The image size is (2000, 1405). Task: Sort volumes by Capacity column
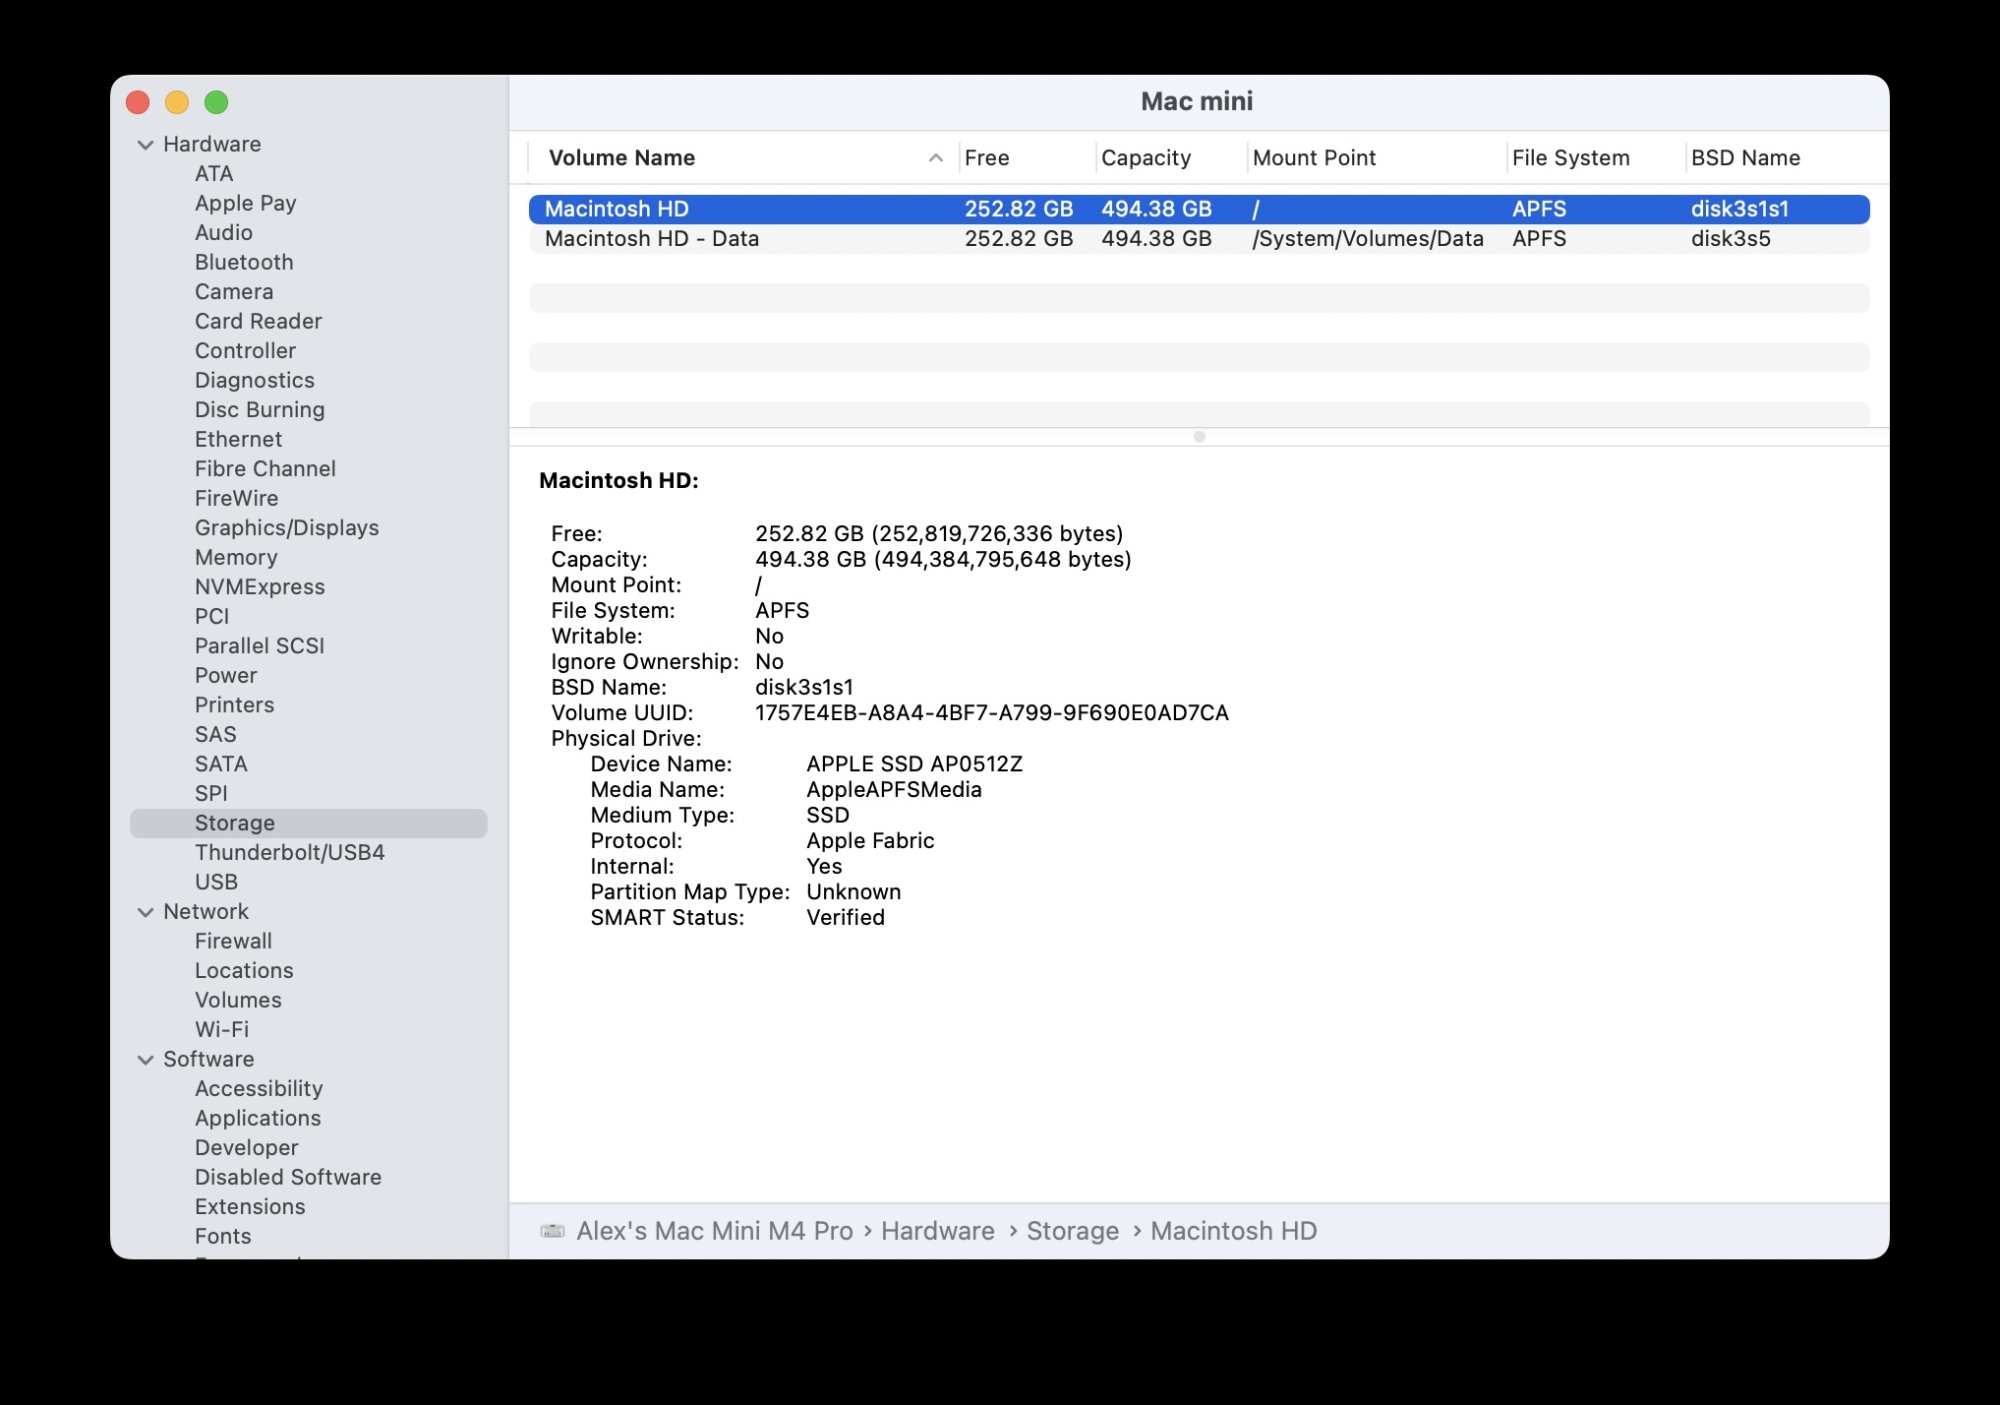(x=1145, y=158)
